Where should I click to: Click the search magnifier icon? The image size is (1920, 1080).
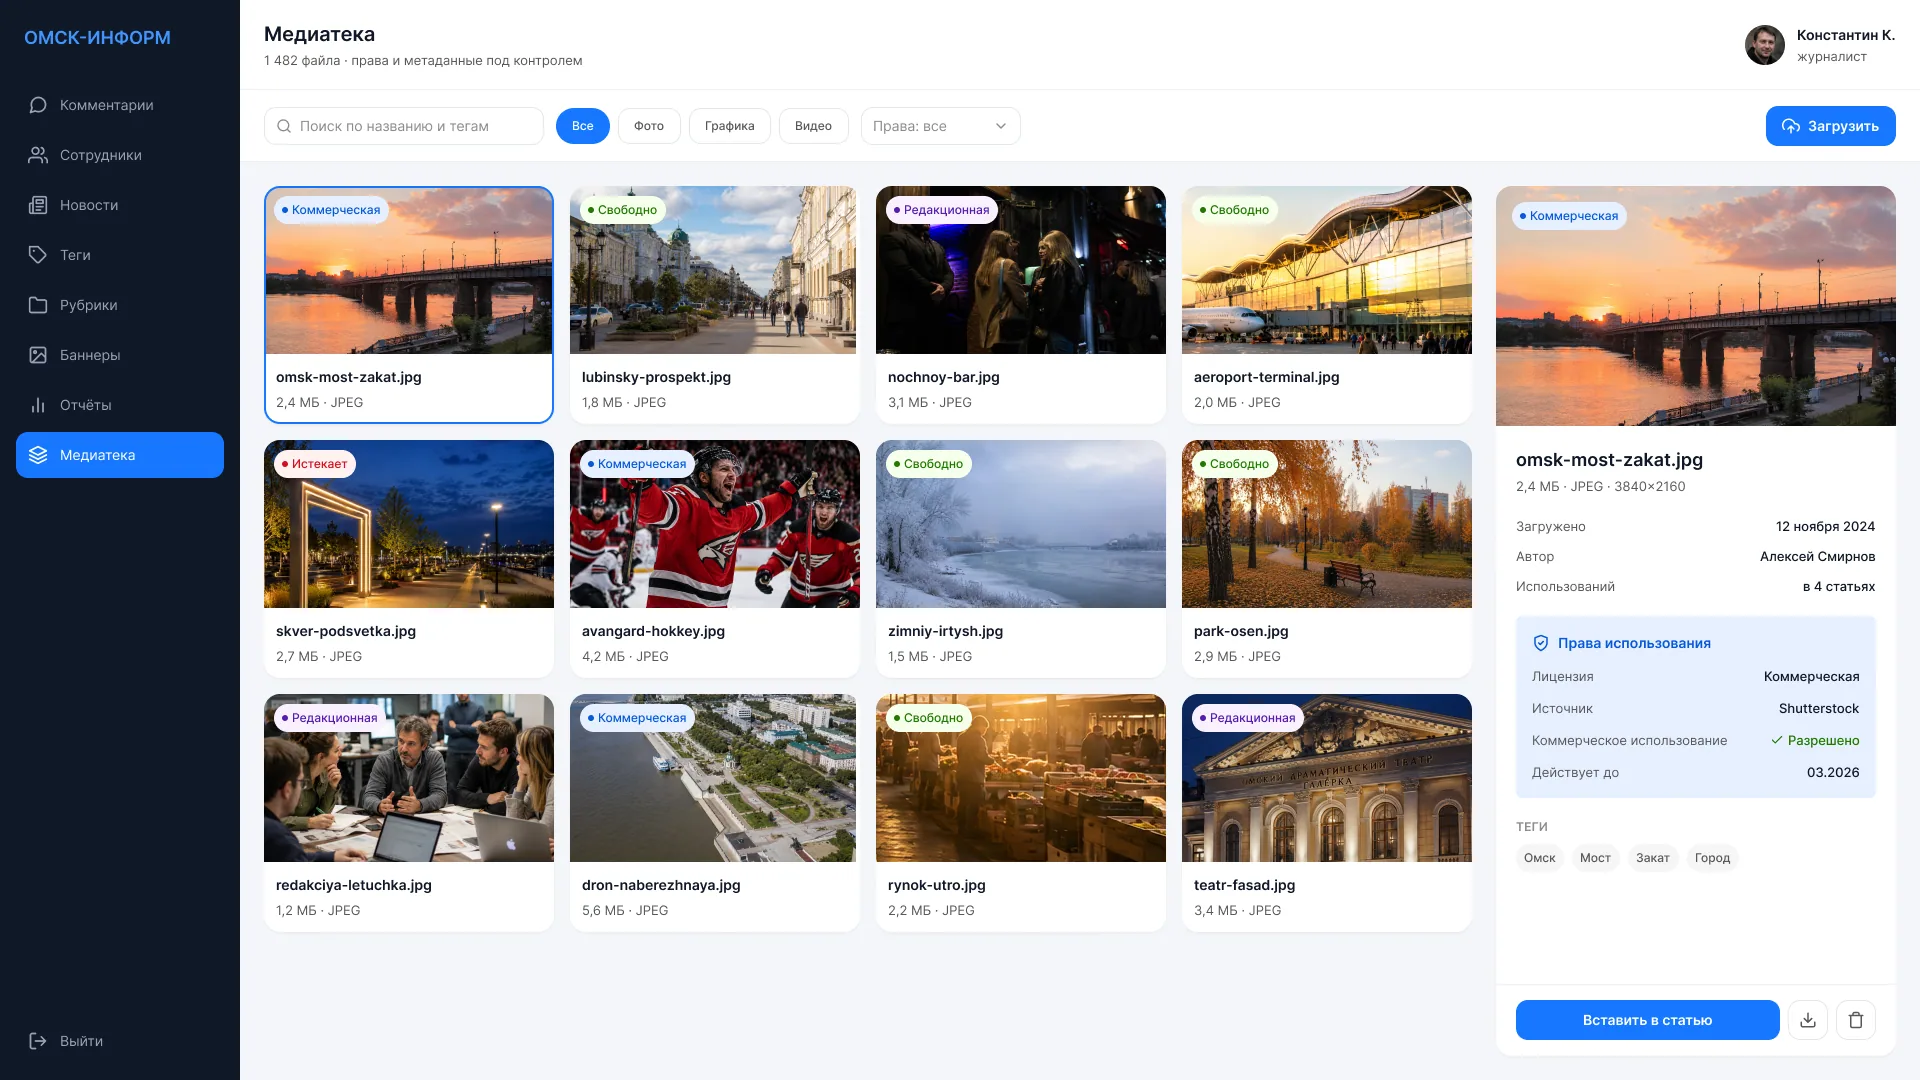284,126
